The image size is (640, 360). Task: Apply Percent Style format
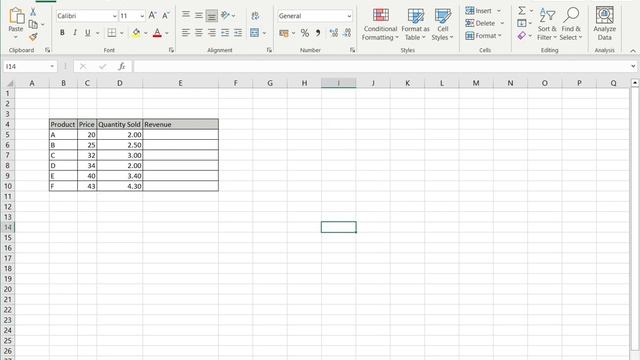[x=304, y=33]
